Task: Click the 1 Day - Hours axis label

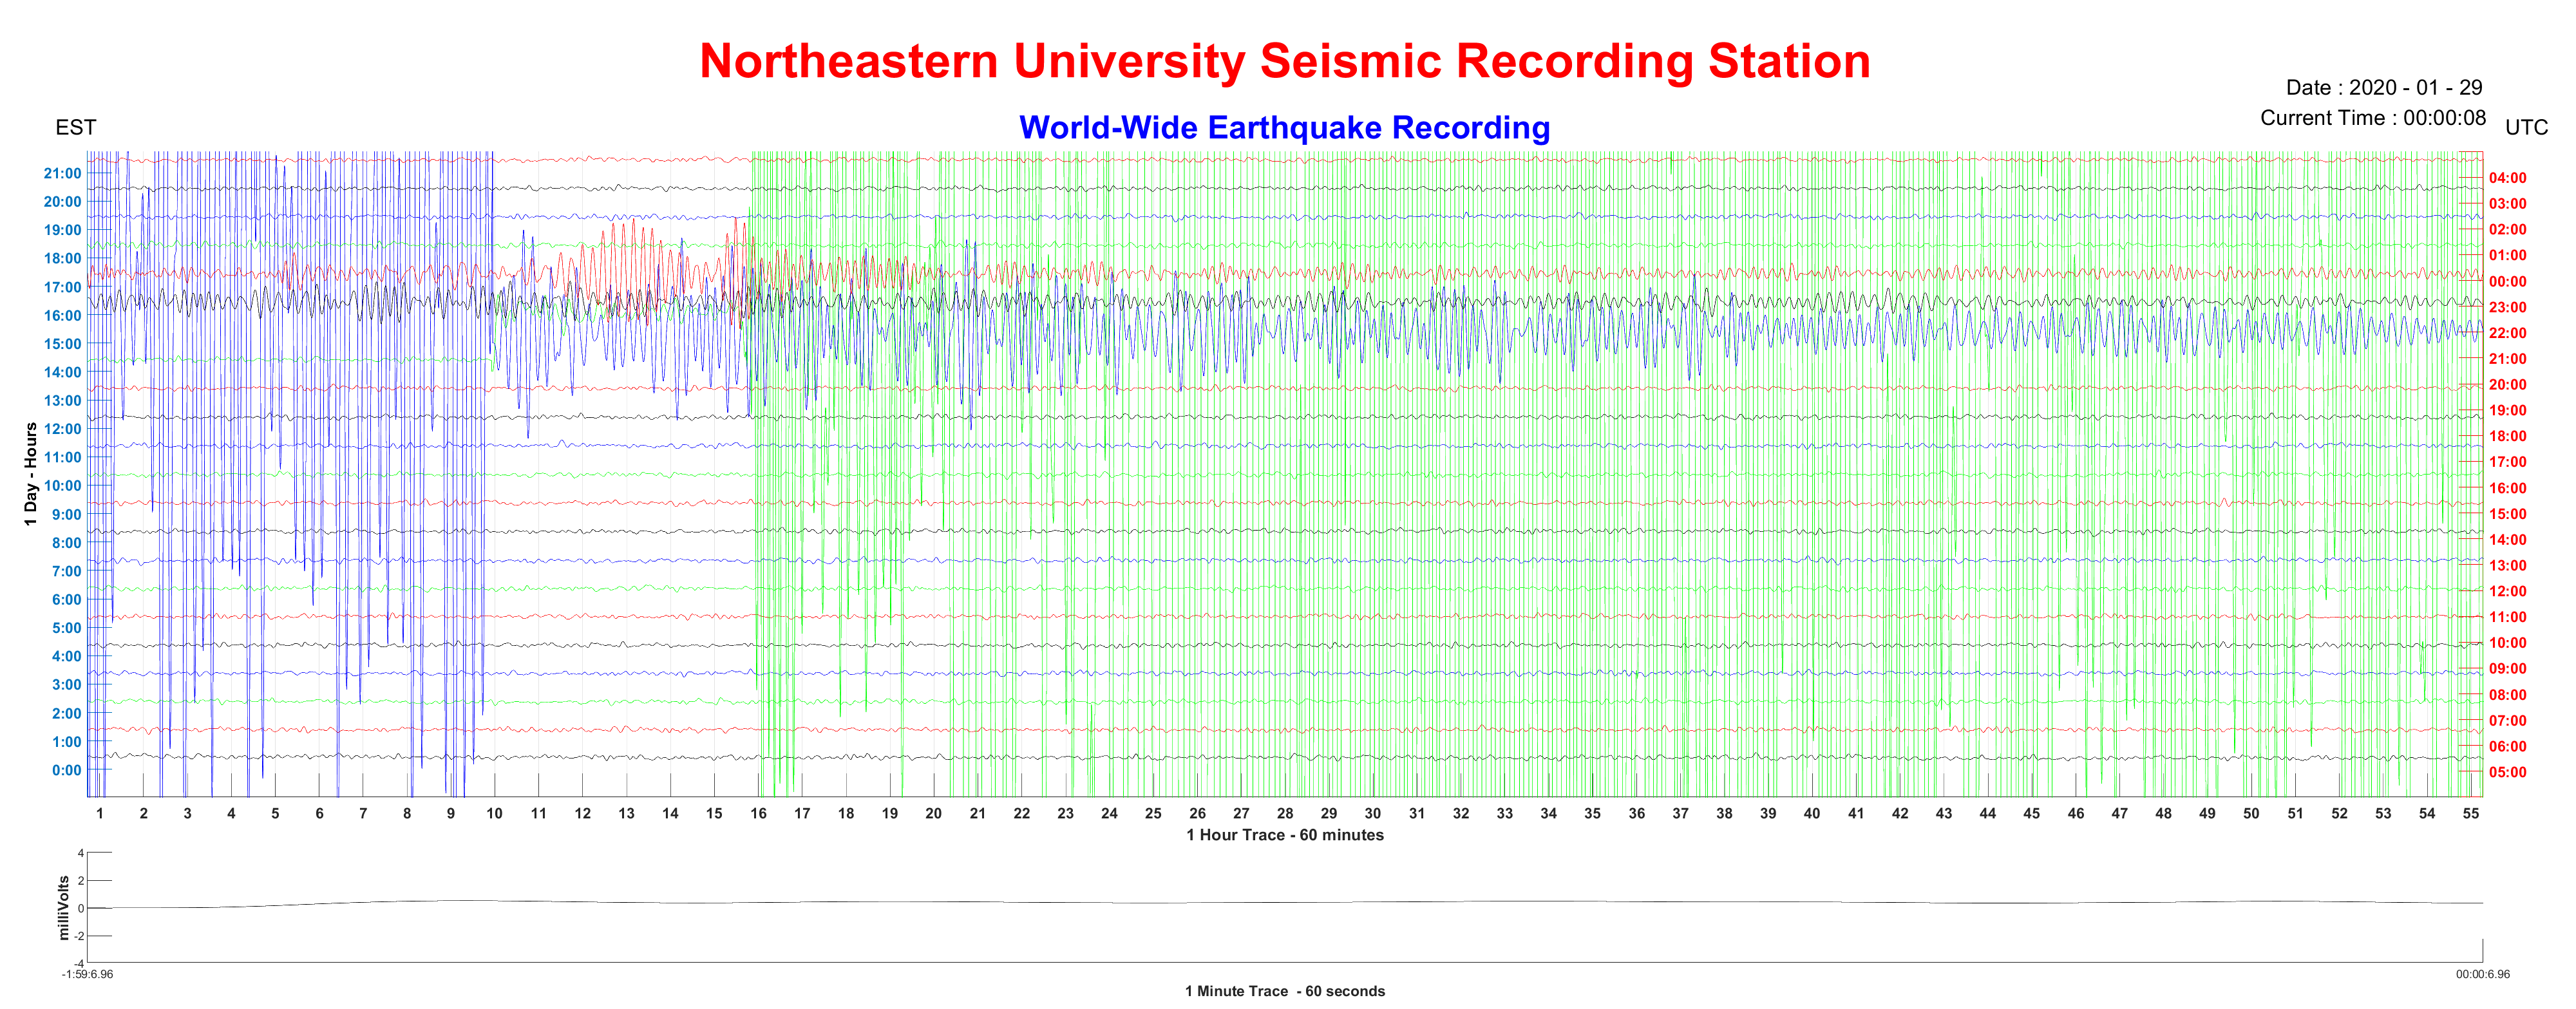Action: [x=31, y=473]
